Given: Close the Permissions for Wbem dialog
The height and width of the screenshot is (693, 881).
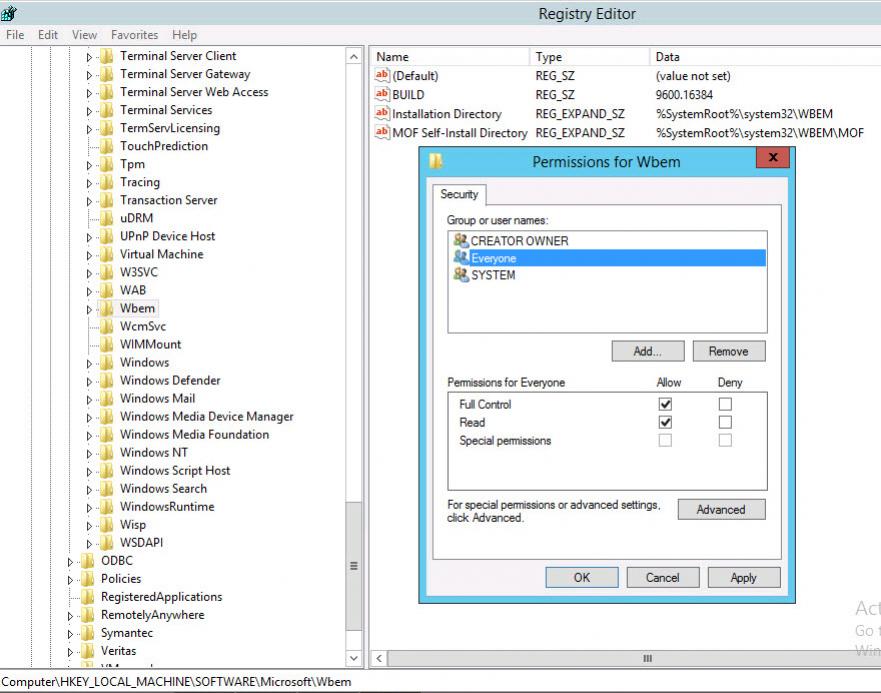Looking at the screenshot, I should coord(773,157).
